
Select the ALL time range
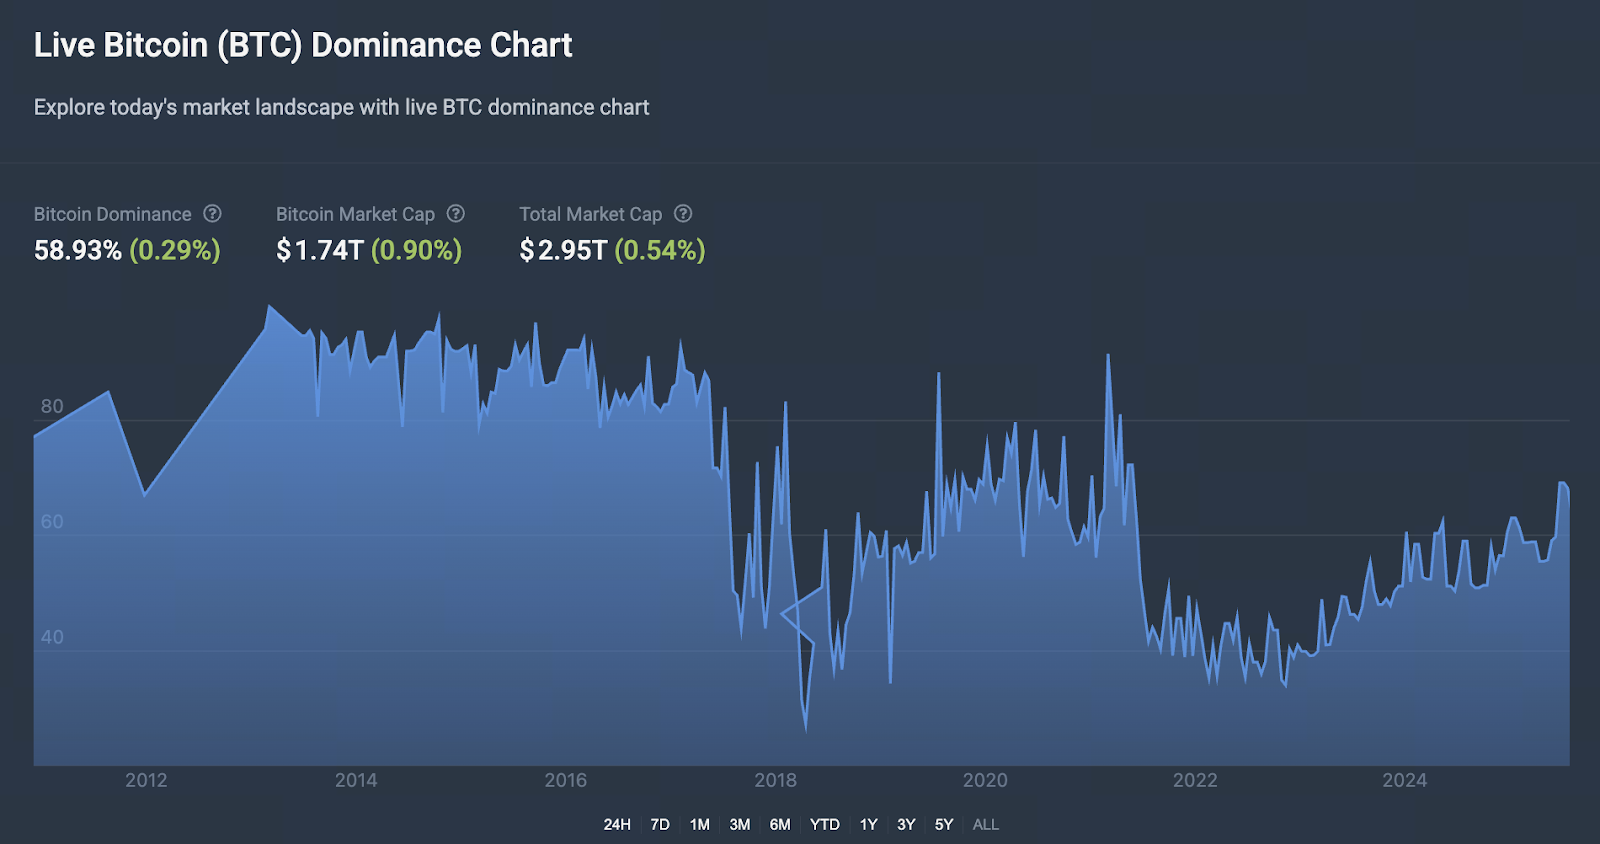tap(986, 825)
